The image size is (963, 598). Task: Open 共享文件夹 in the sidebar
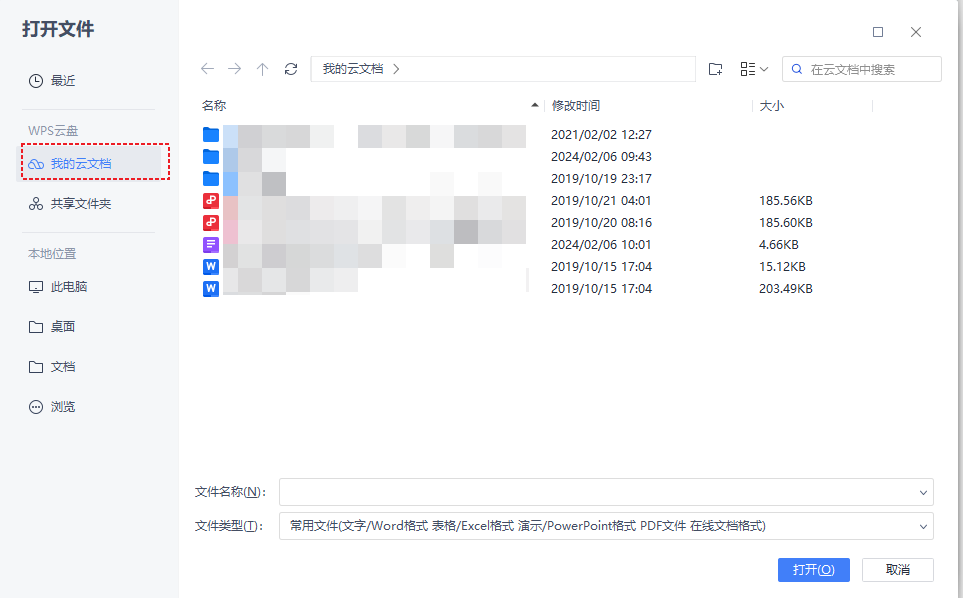[x=81, y=204]
